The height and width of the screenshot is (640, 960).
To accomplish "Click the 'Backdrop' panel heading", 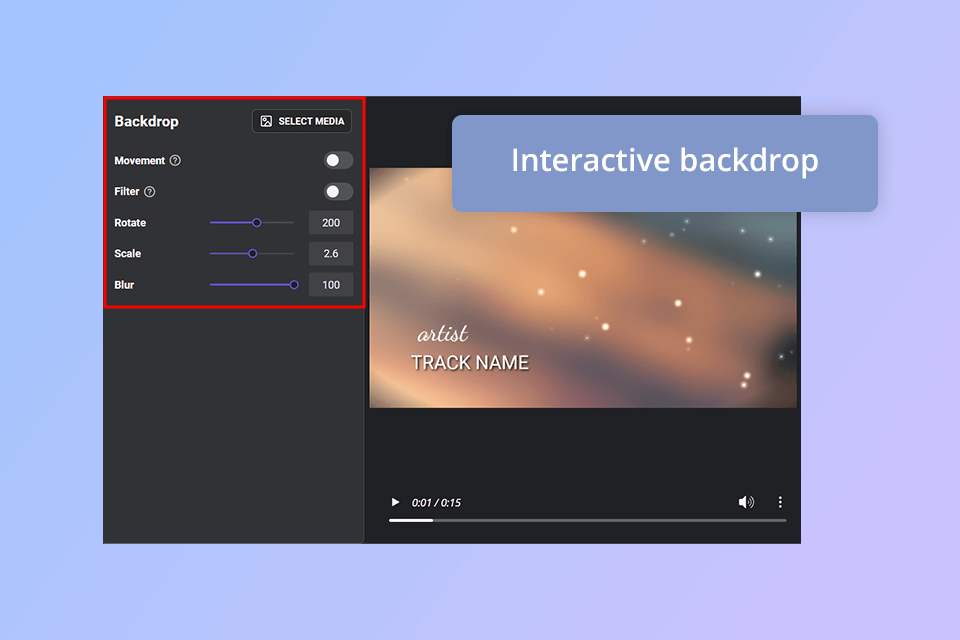I will click(146, 121).
